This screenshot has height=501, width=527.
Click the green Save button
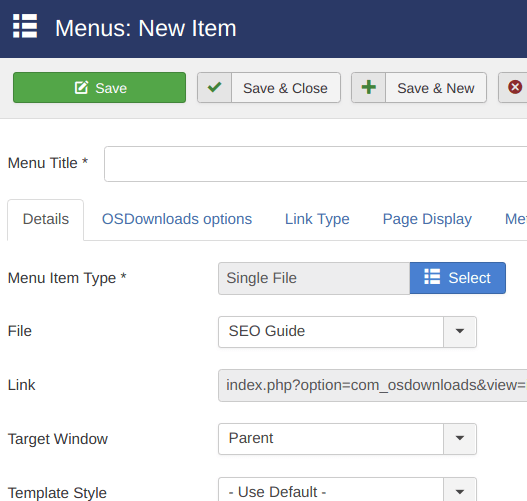99,87
